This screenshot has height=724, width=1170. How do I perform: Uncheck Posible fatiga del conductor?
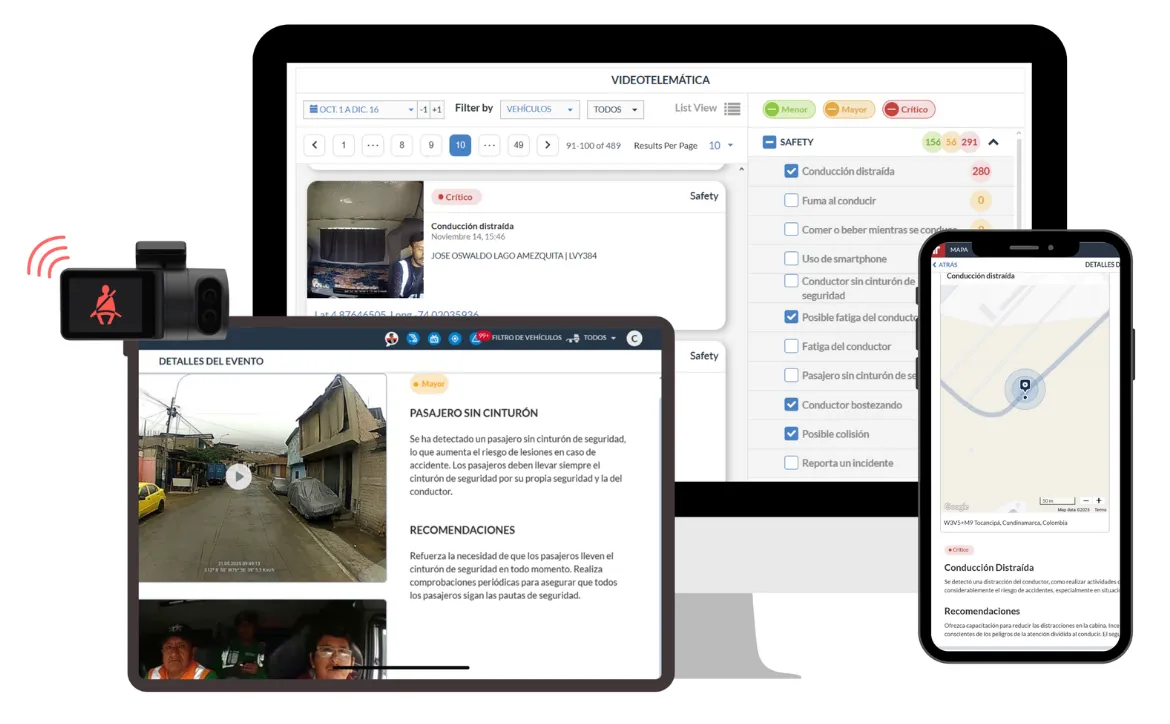pos(791,317)
